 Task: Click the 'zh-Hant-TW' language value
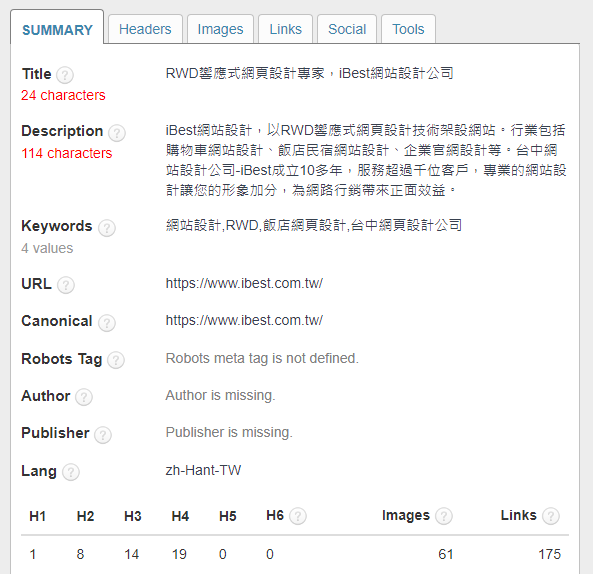tap(203, 470)
